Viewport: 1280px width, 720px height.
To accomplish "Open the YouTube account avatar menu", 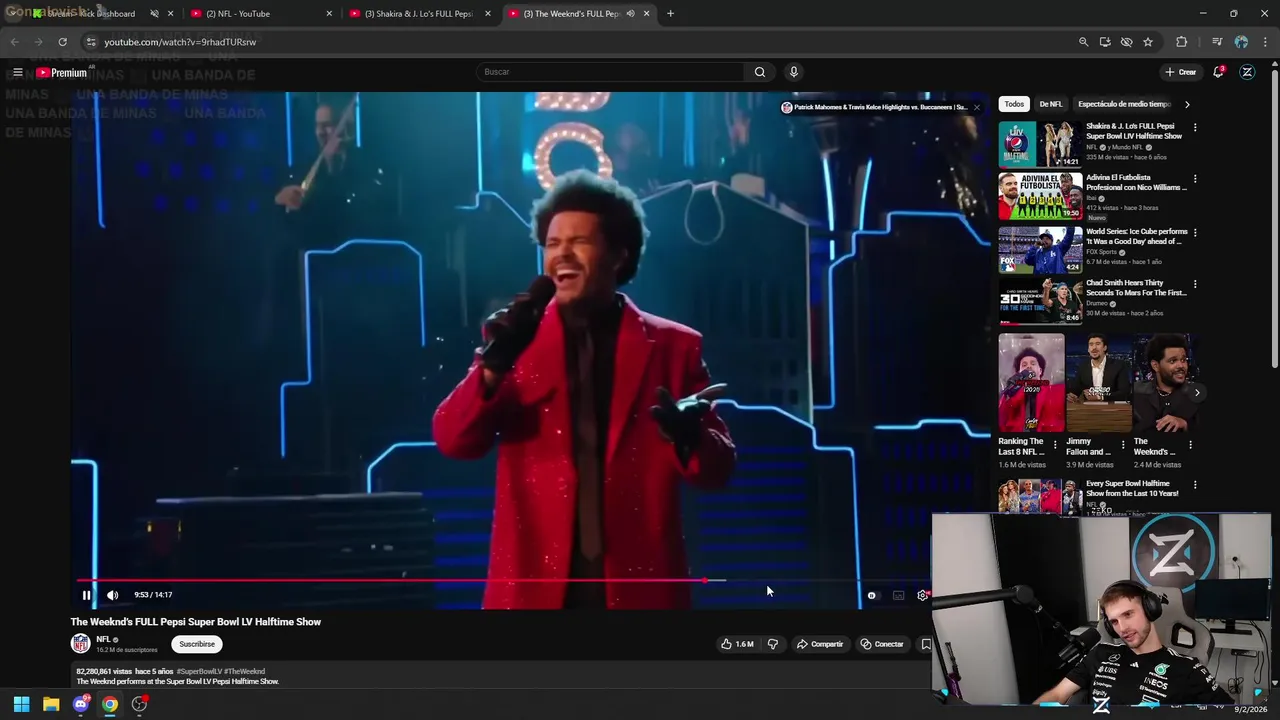I will tap(1247, 72).
